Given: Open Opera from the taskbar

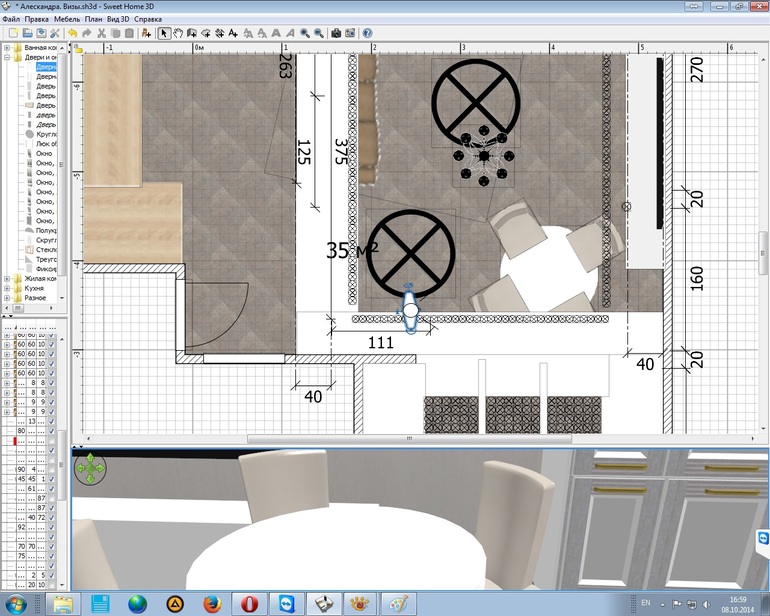Looking at the screenshot, I should point(249,604).
